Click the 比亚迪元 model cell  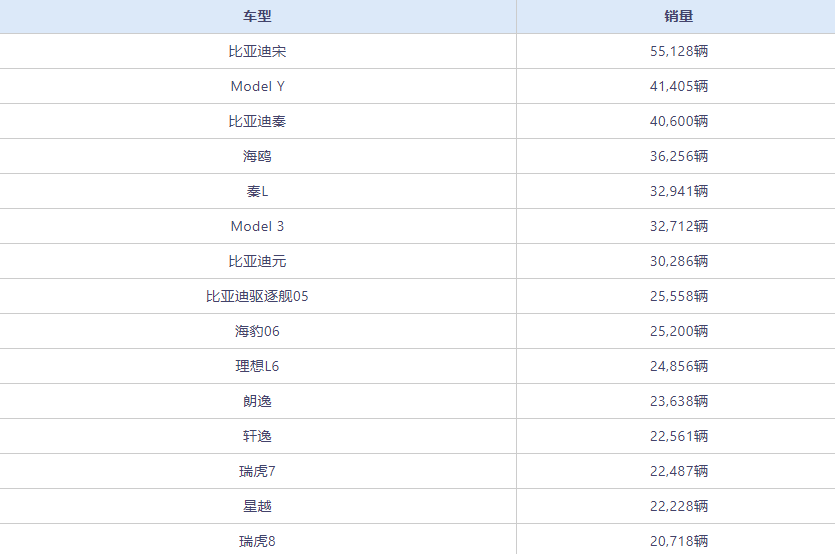pos(257,262)
